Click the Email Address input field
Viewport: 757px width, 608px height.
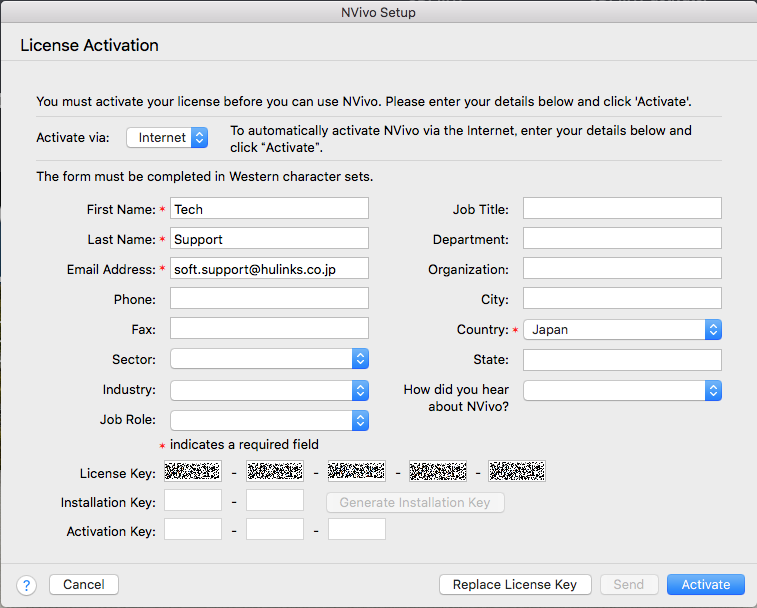(269, 269)
